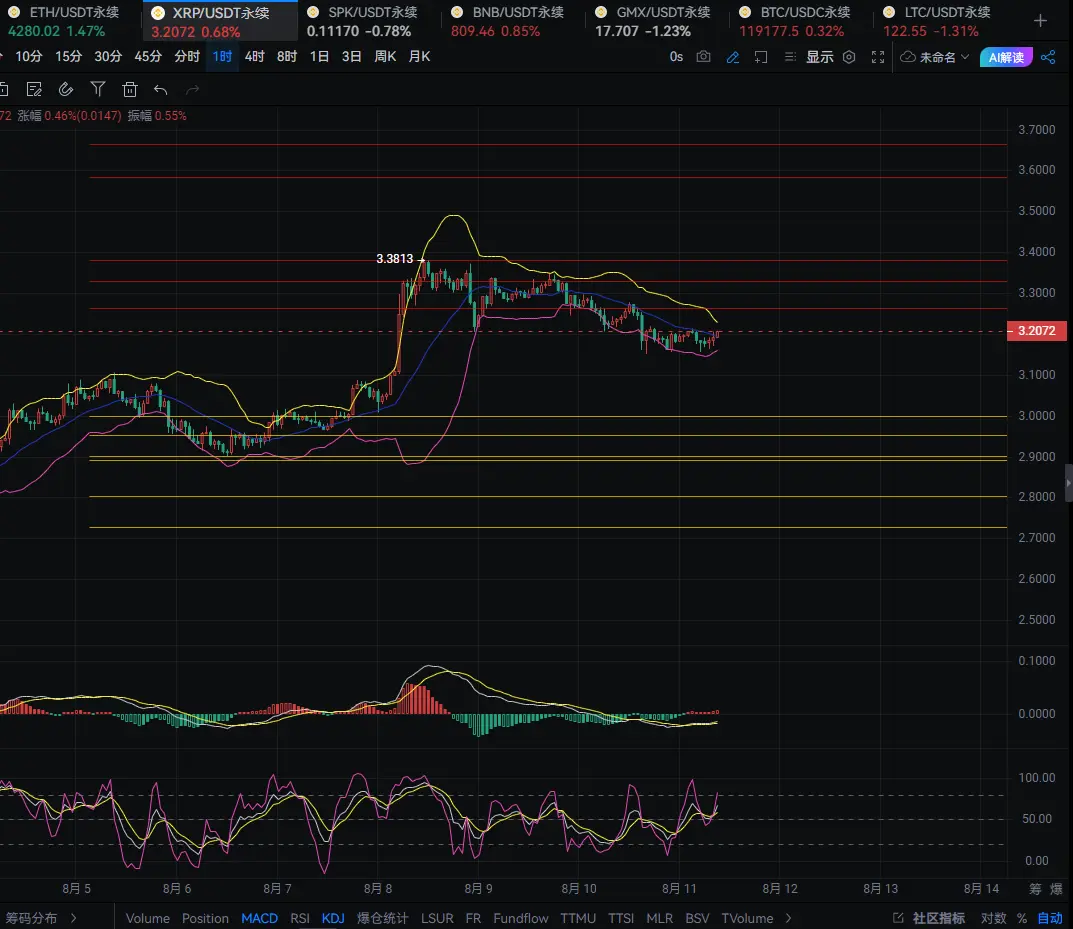
Task: Toggle Fundflow indicator
Action: point(520,918)
